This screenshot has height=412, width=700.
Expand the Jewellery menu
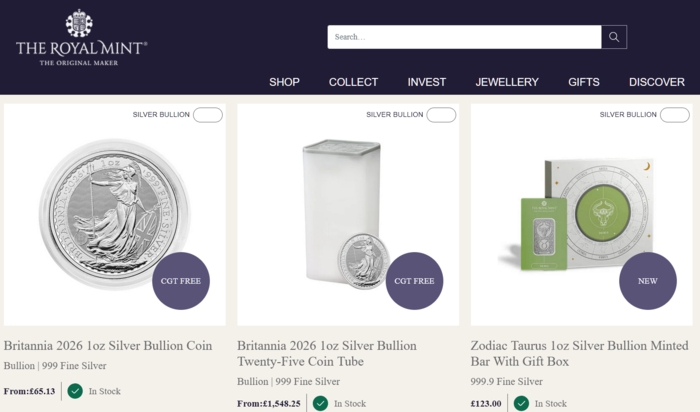tap(507, 82)
